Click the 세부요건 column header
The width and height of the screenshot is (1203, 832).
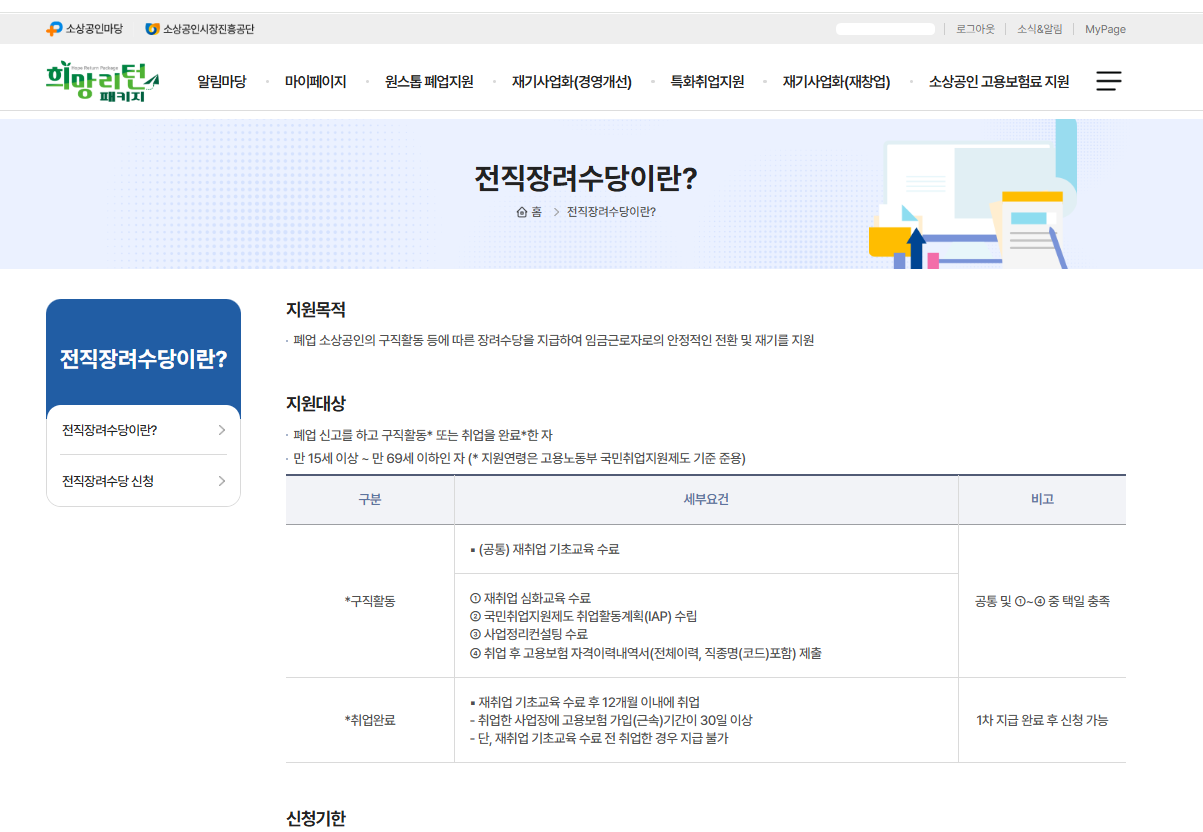[706, 500]
